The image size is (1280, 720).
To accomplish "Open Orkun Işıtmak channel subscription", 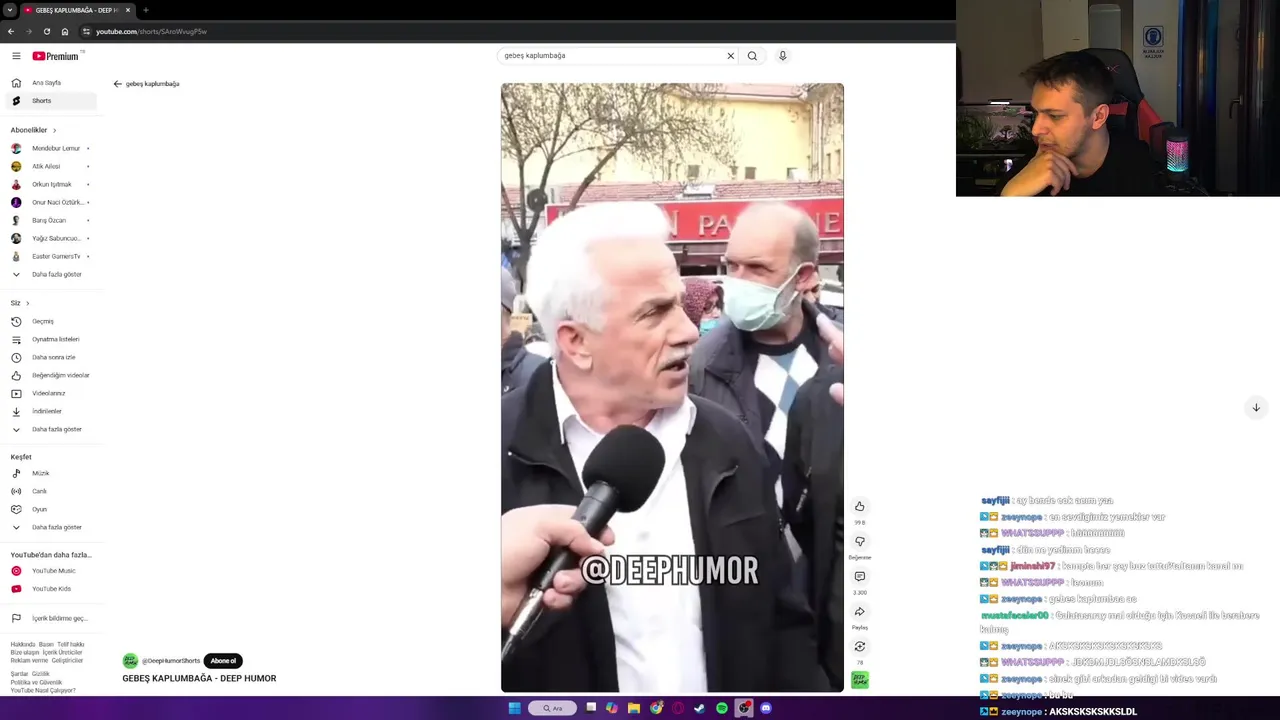I will pos(50,184).
